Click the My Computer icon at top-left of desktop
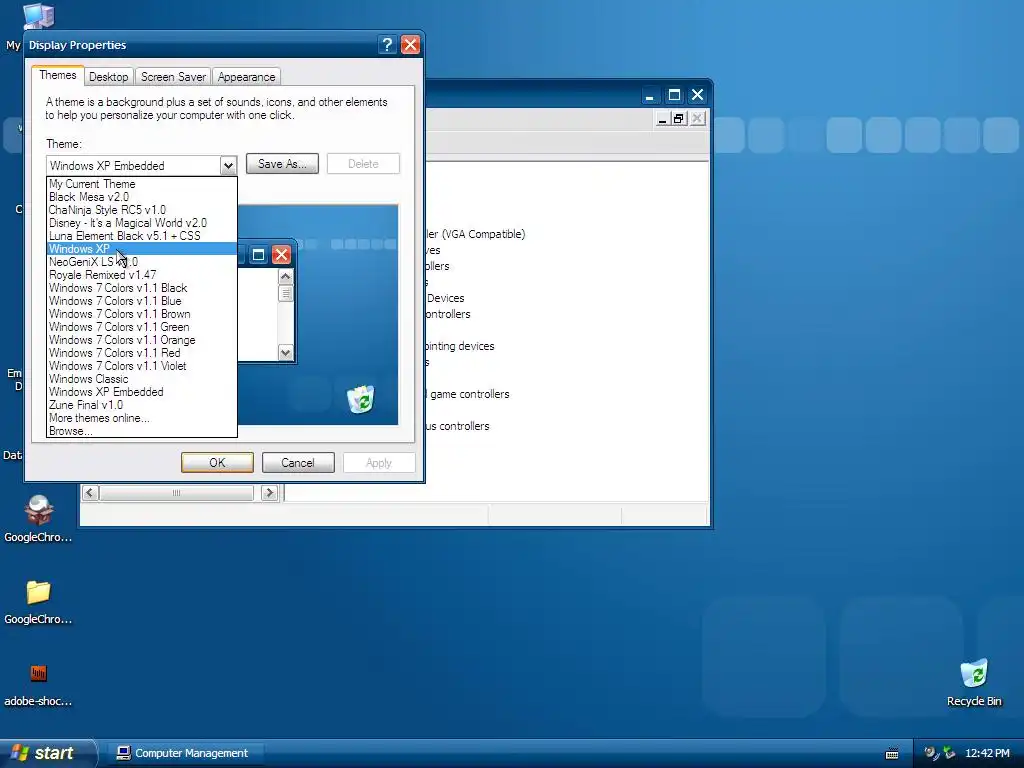This screenshot has height=768, width=1024. [x=39, y=17]
